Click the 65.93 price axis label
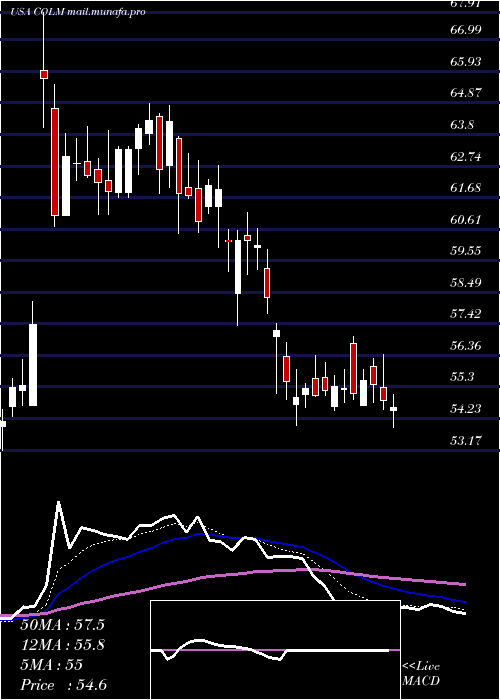Viewport: 500px width, 700px height. [x=466, y=62]
